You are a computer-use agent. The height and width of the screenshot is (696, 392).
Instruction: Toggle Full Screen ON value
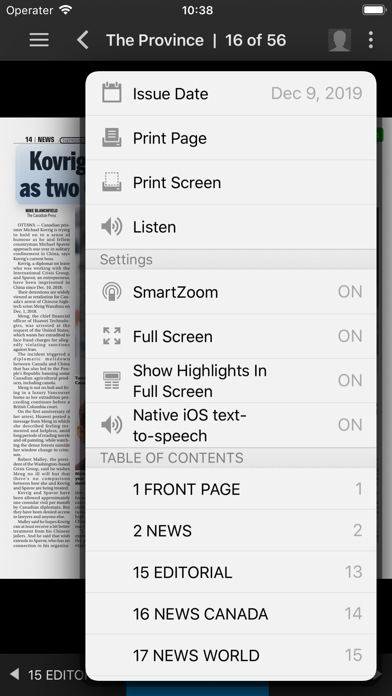[x=350, y=336]
